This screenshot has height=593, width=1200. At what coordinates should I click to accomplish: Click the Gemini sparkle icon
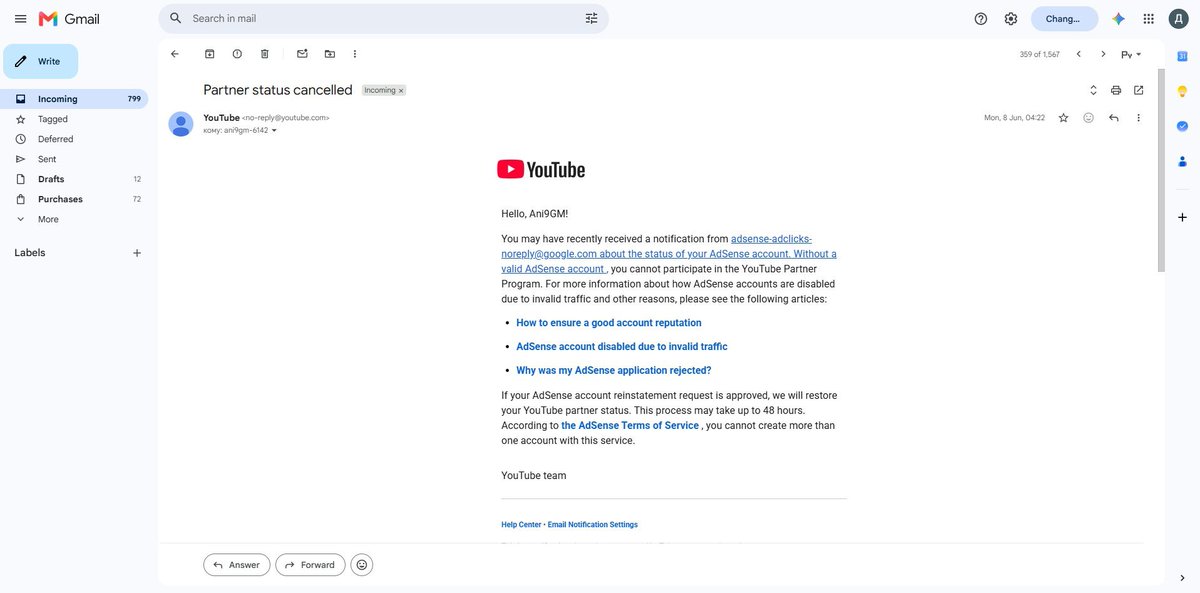coord(1119,18)
